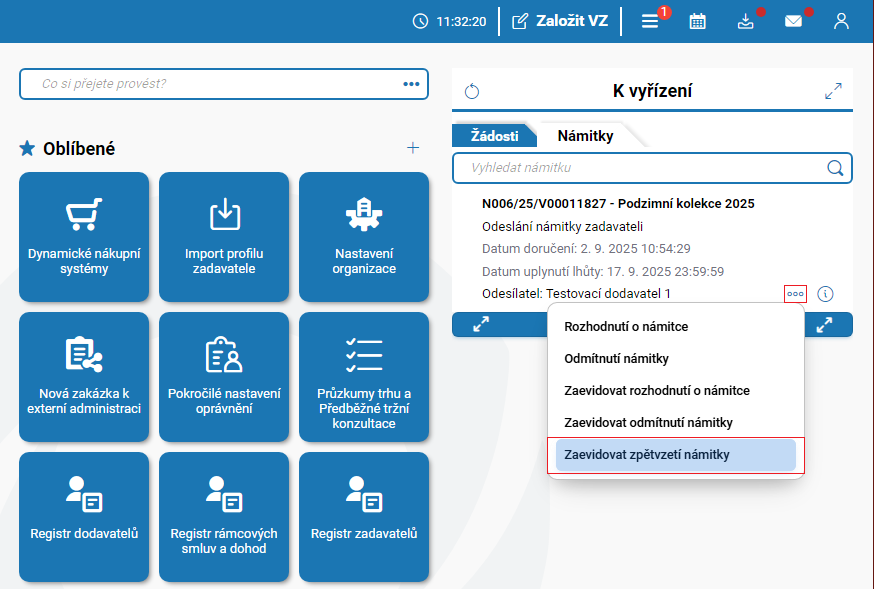Screen dimensions: 874x589
Task: Click the three dots in the command search box
Action: (x=411, y=84)
